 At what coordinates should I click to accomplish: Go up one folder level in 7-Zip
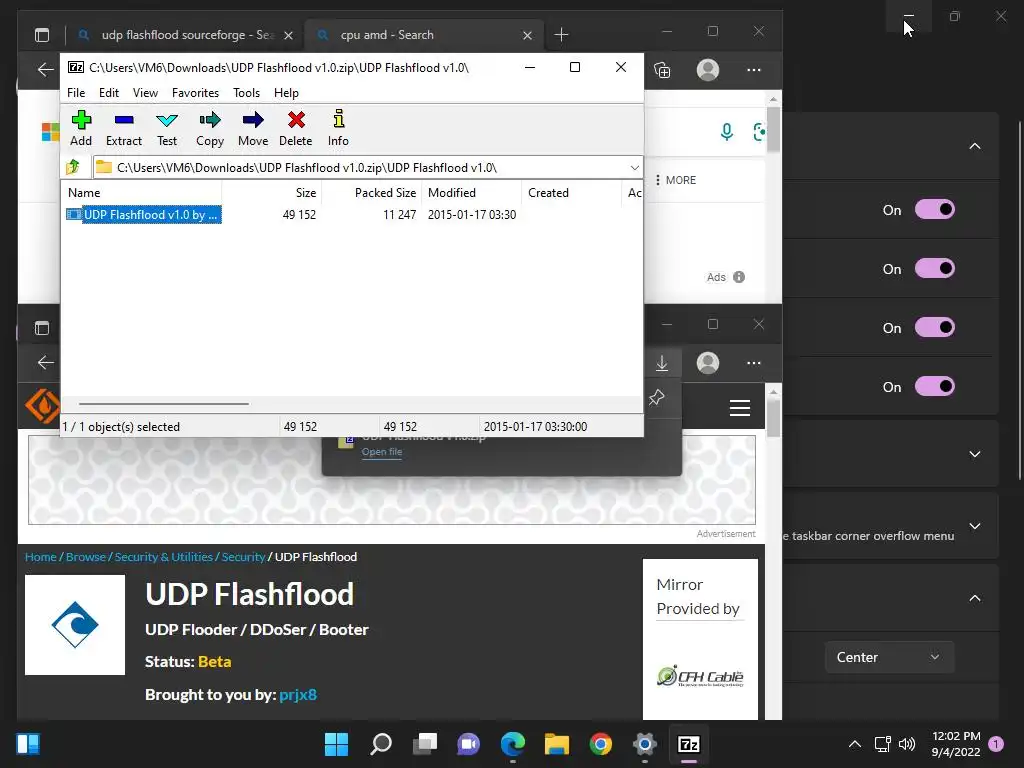click(x=73, y=167)
